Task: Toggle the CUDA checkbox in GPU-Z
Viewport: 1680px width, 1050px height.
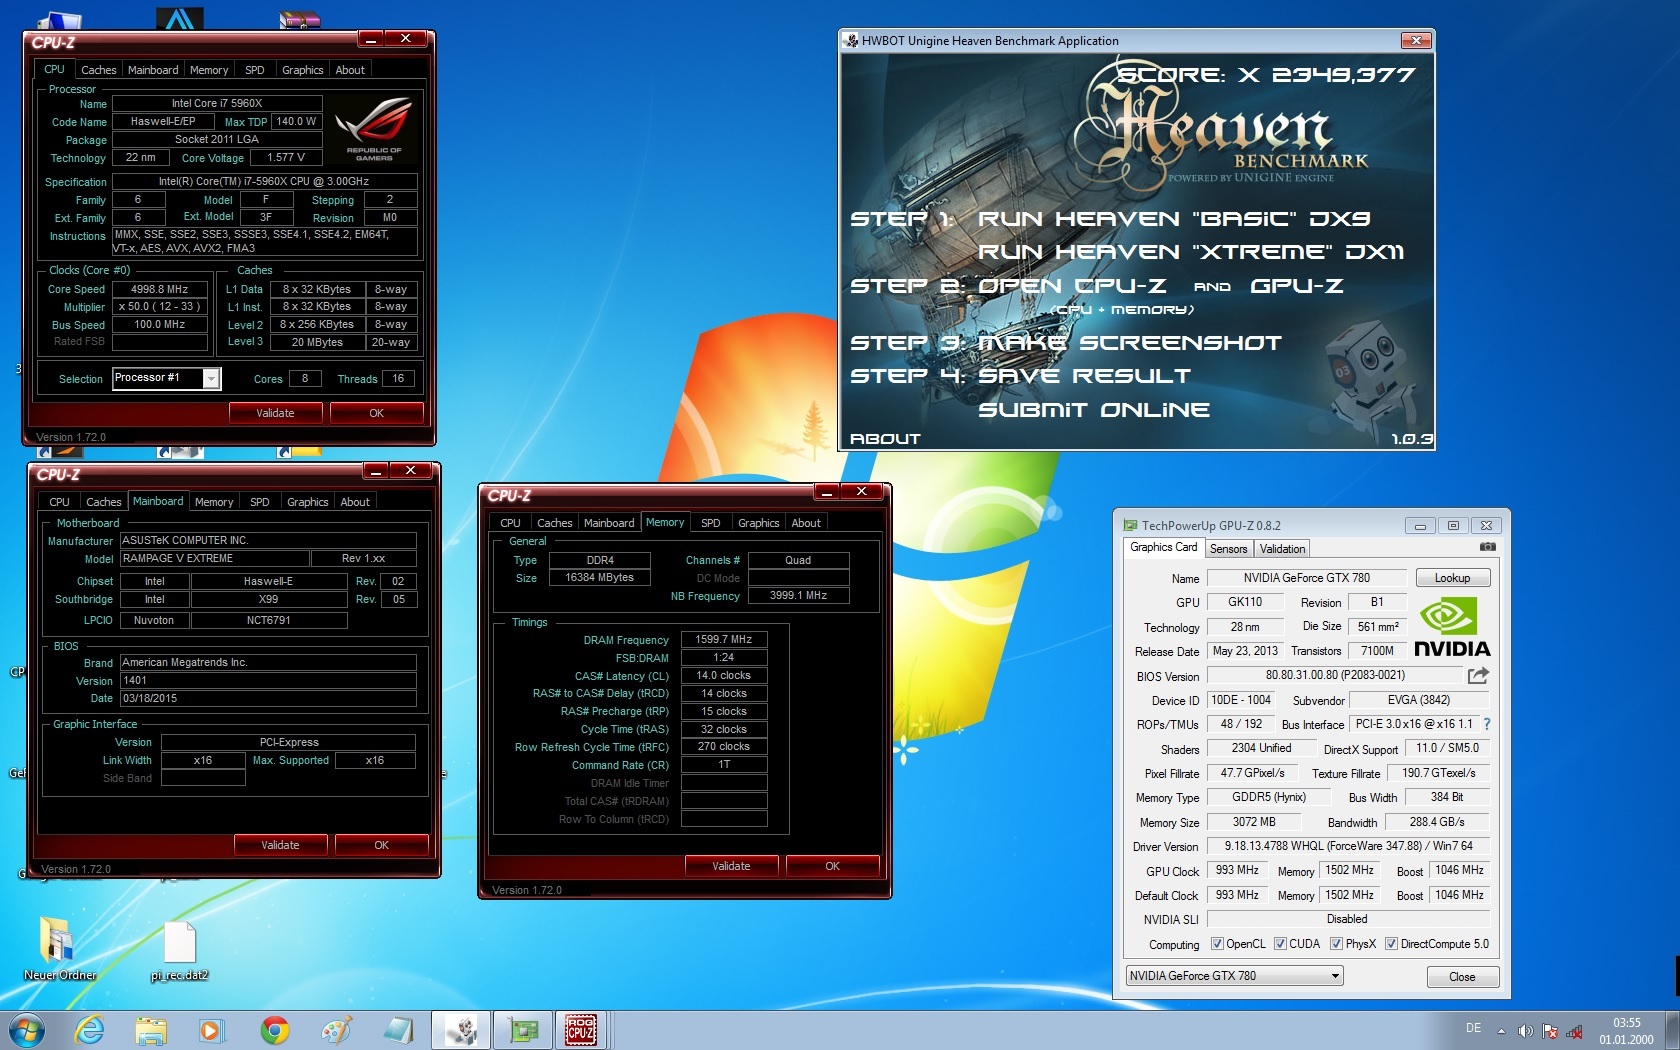Action: pos(1280,944)
